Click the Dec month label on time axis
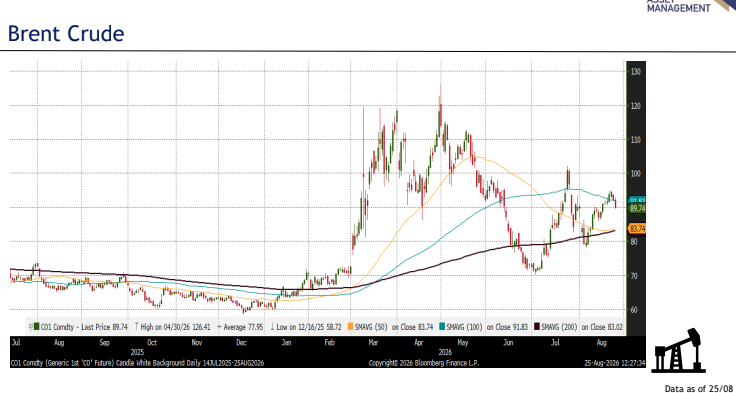Viewport: 736px width, 393px height. (x=241, y=343)
